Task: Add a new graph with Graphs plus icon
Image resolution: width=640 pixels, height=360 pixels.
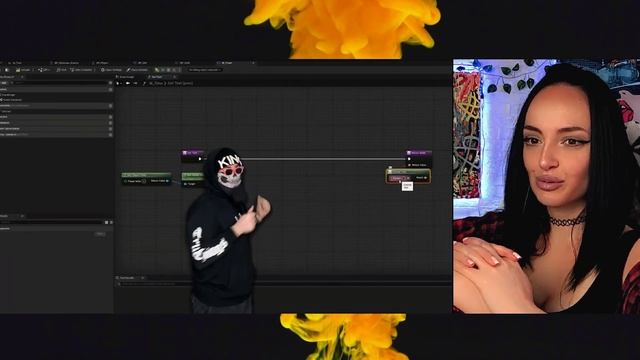Action: coord(110,89)
